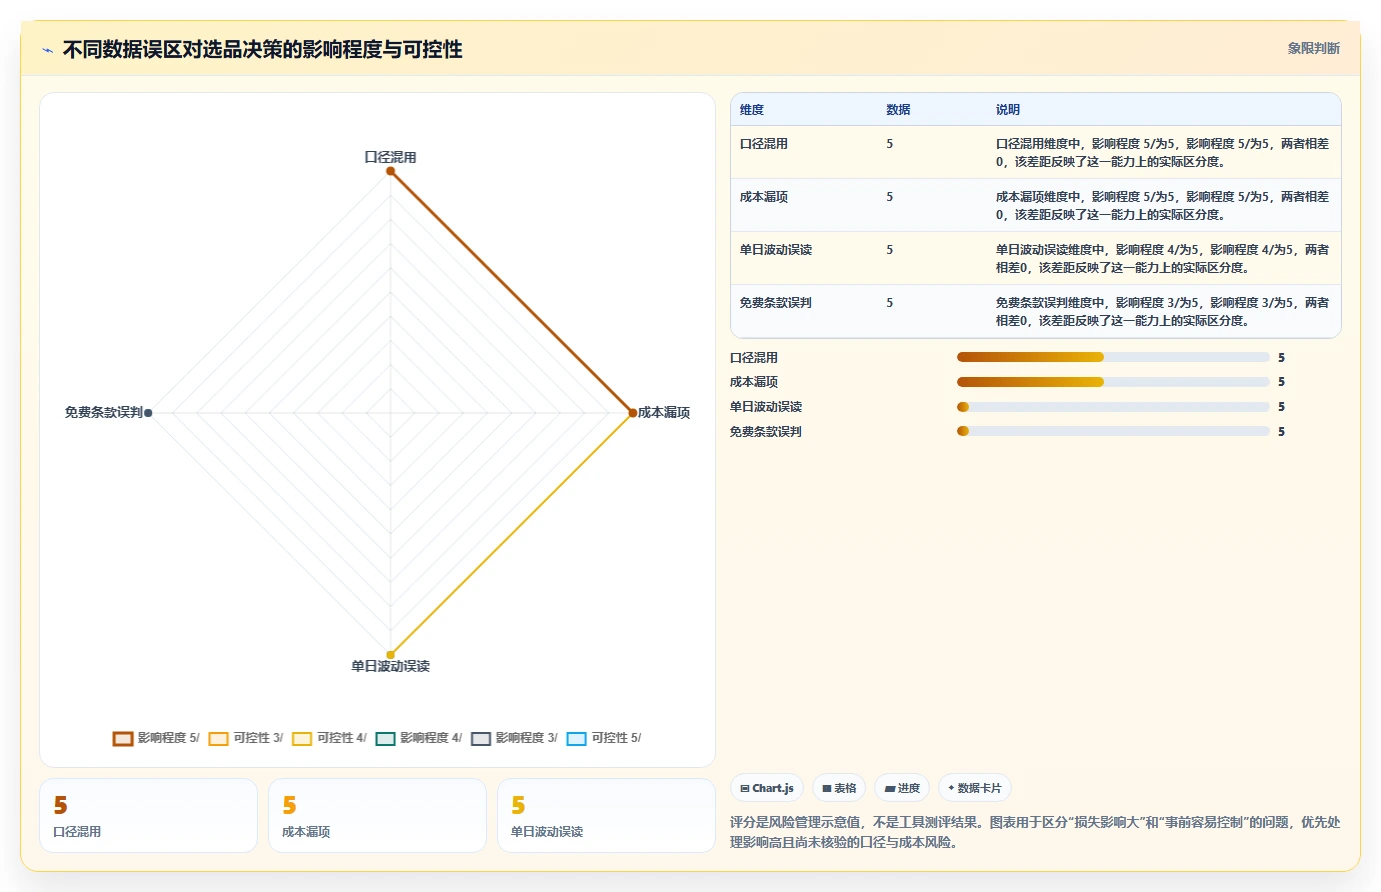1381x892 pixels.
Task: Click the 说明 column header
Action: tap(1008, 110)
